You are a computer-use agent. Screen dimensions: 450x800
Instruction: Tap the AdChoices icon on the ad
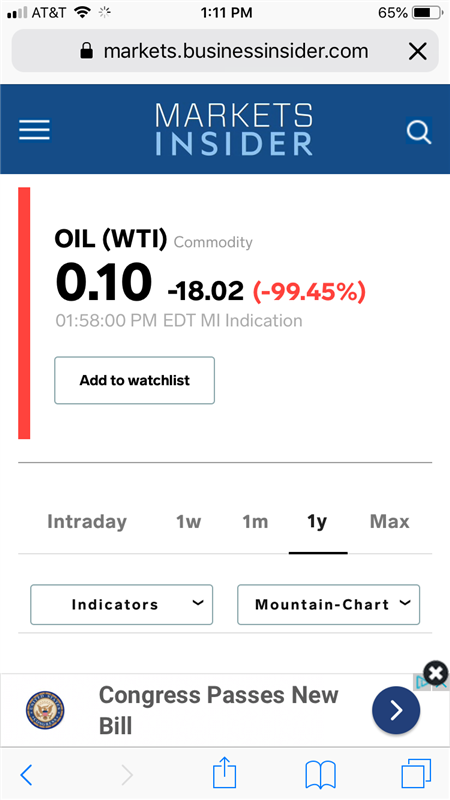(421, 683)
